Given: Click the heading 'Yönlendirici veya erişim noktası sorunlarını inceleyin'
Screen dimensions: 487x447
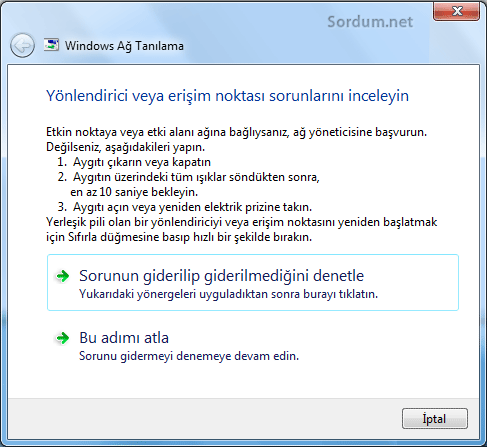Looking at the screenshot, I should point(227,96).
